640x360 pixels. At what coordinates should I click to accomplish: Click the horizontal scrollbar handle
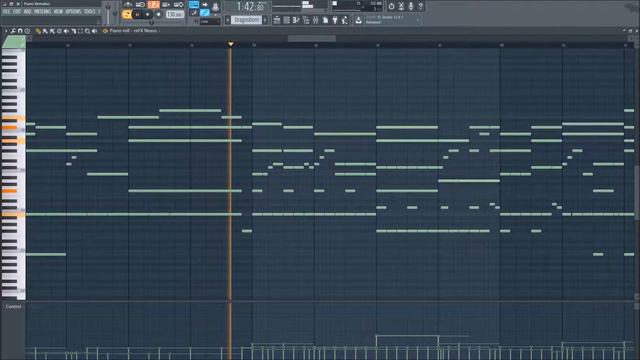point(312,38)
